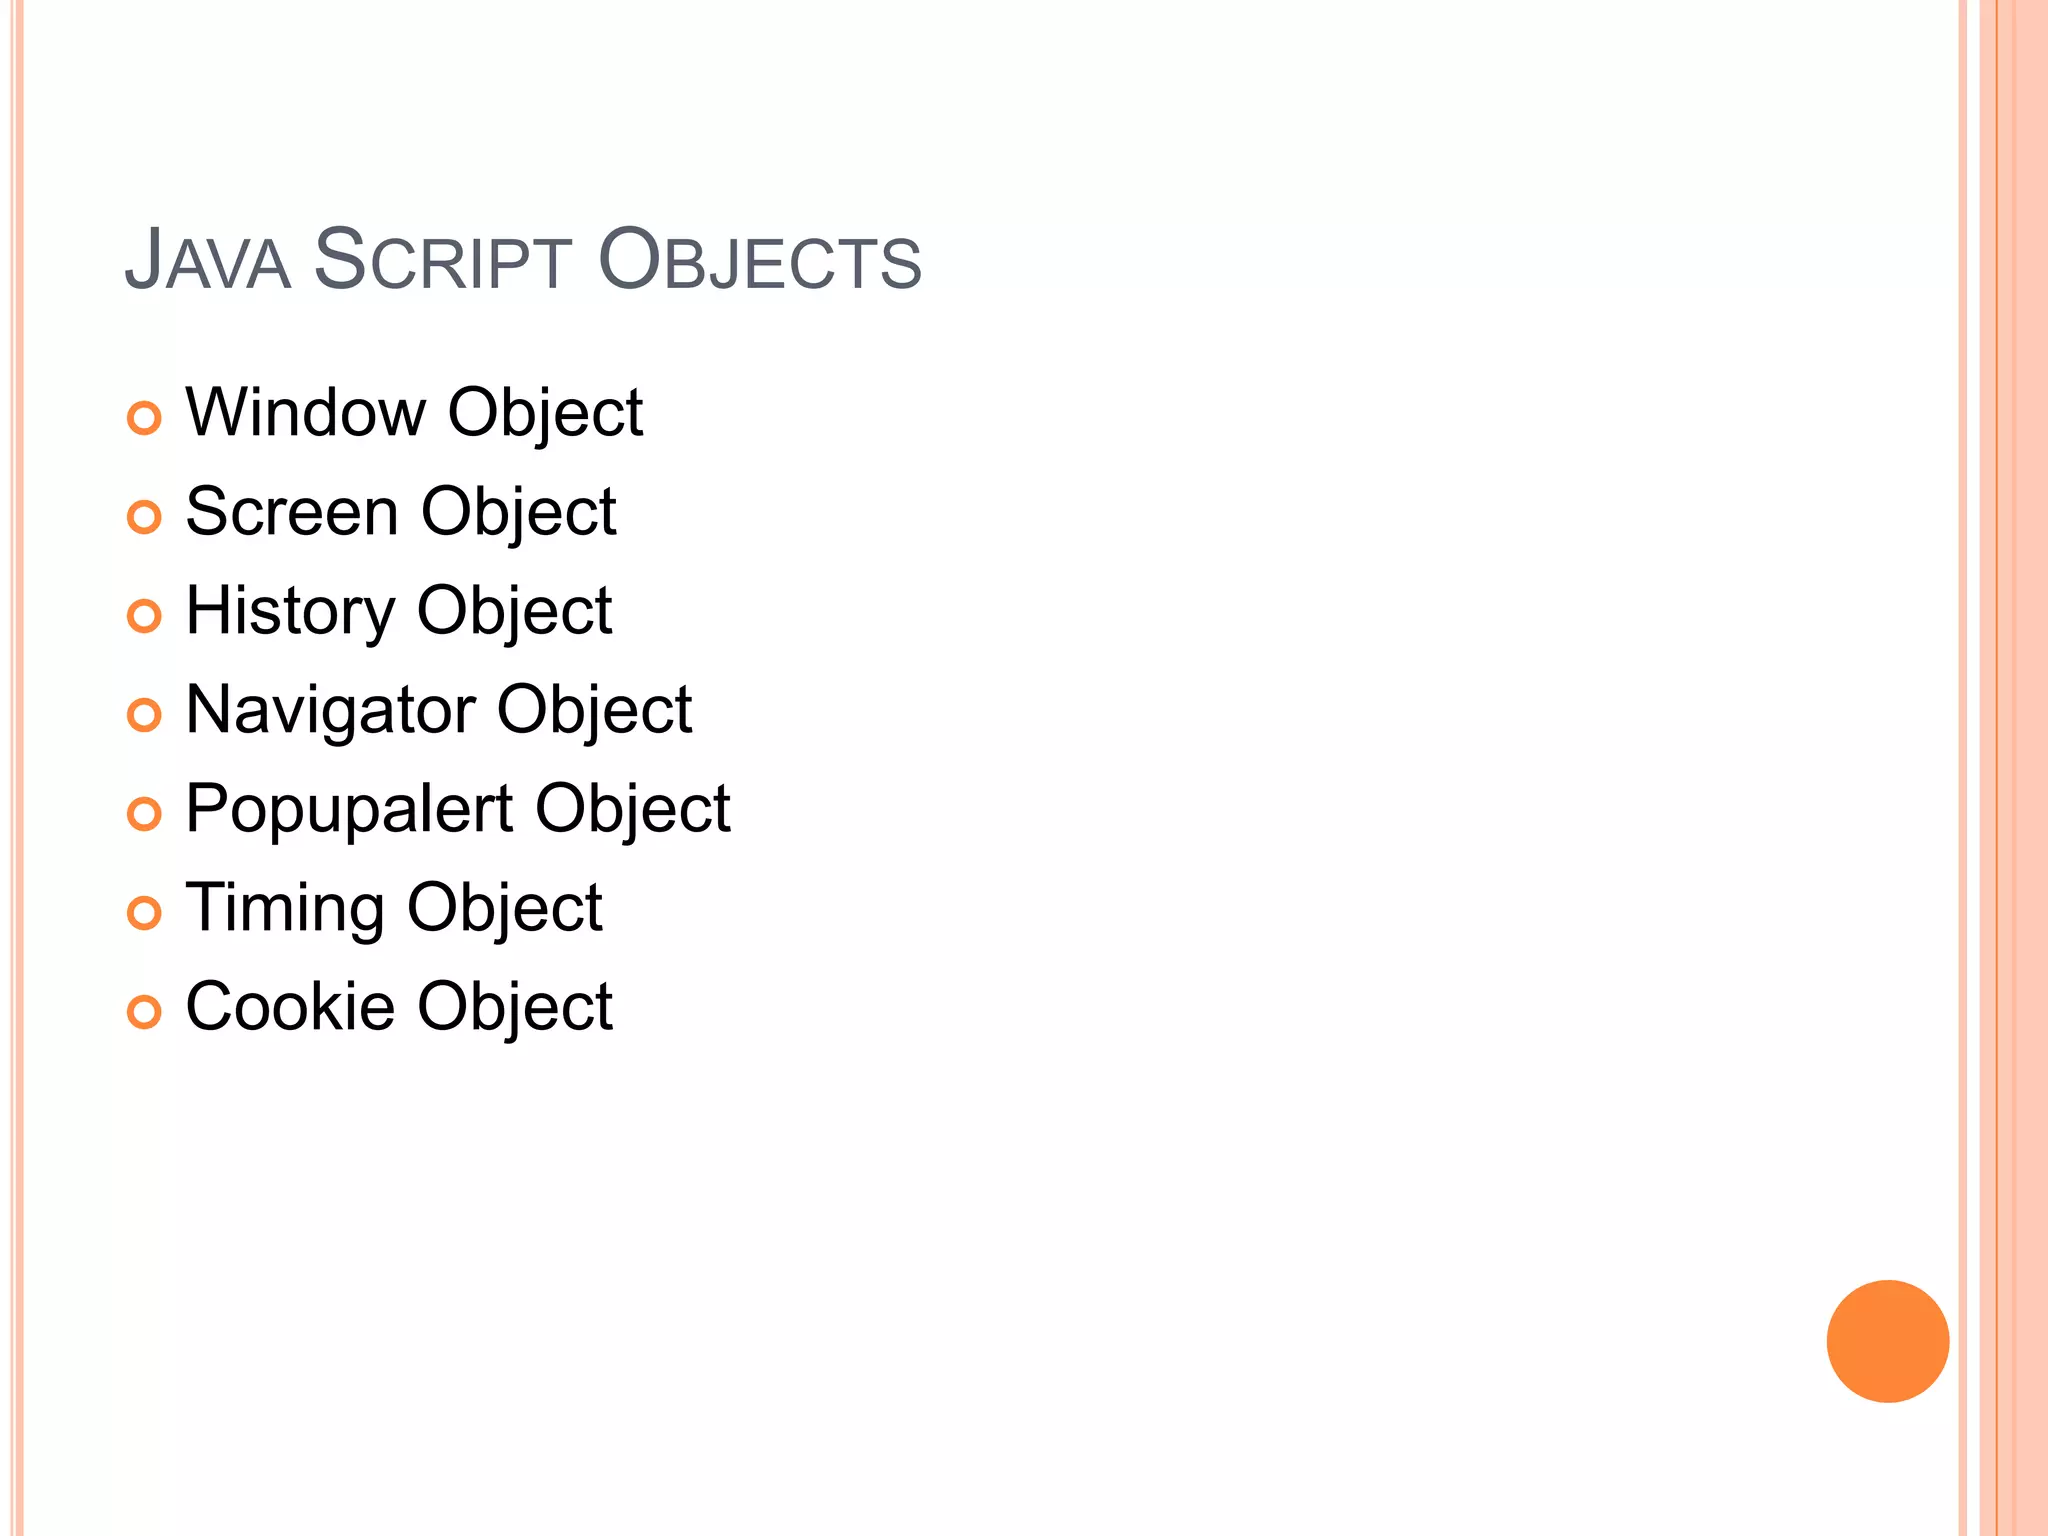This screenshot has height=1536, width=2048.
Task: Click the word Script in the title
Action: click(x=442, y=260)
